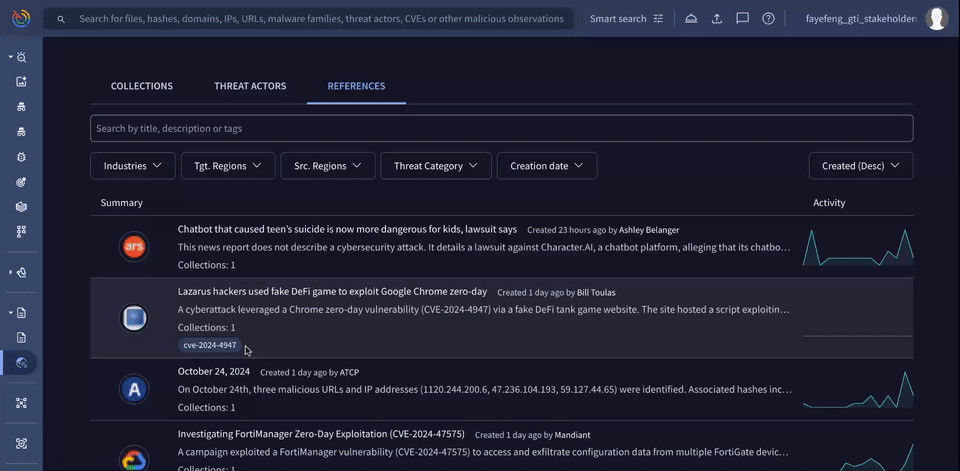Click the fayefeng_gti_stakeholder username
The height and width of the screenshot is (471, 960).
861,19
